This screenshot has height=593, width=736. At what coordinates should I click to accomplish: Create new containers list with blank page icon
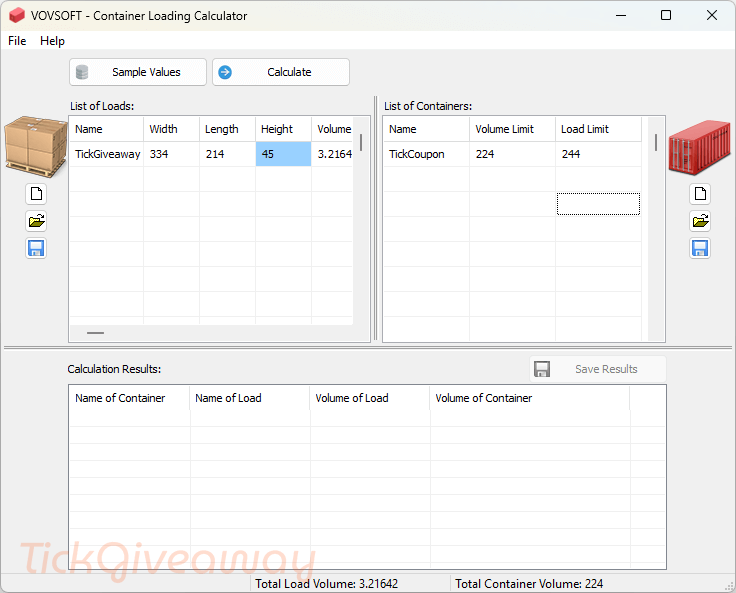(x=700, y=193)
